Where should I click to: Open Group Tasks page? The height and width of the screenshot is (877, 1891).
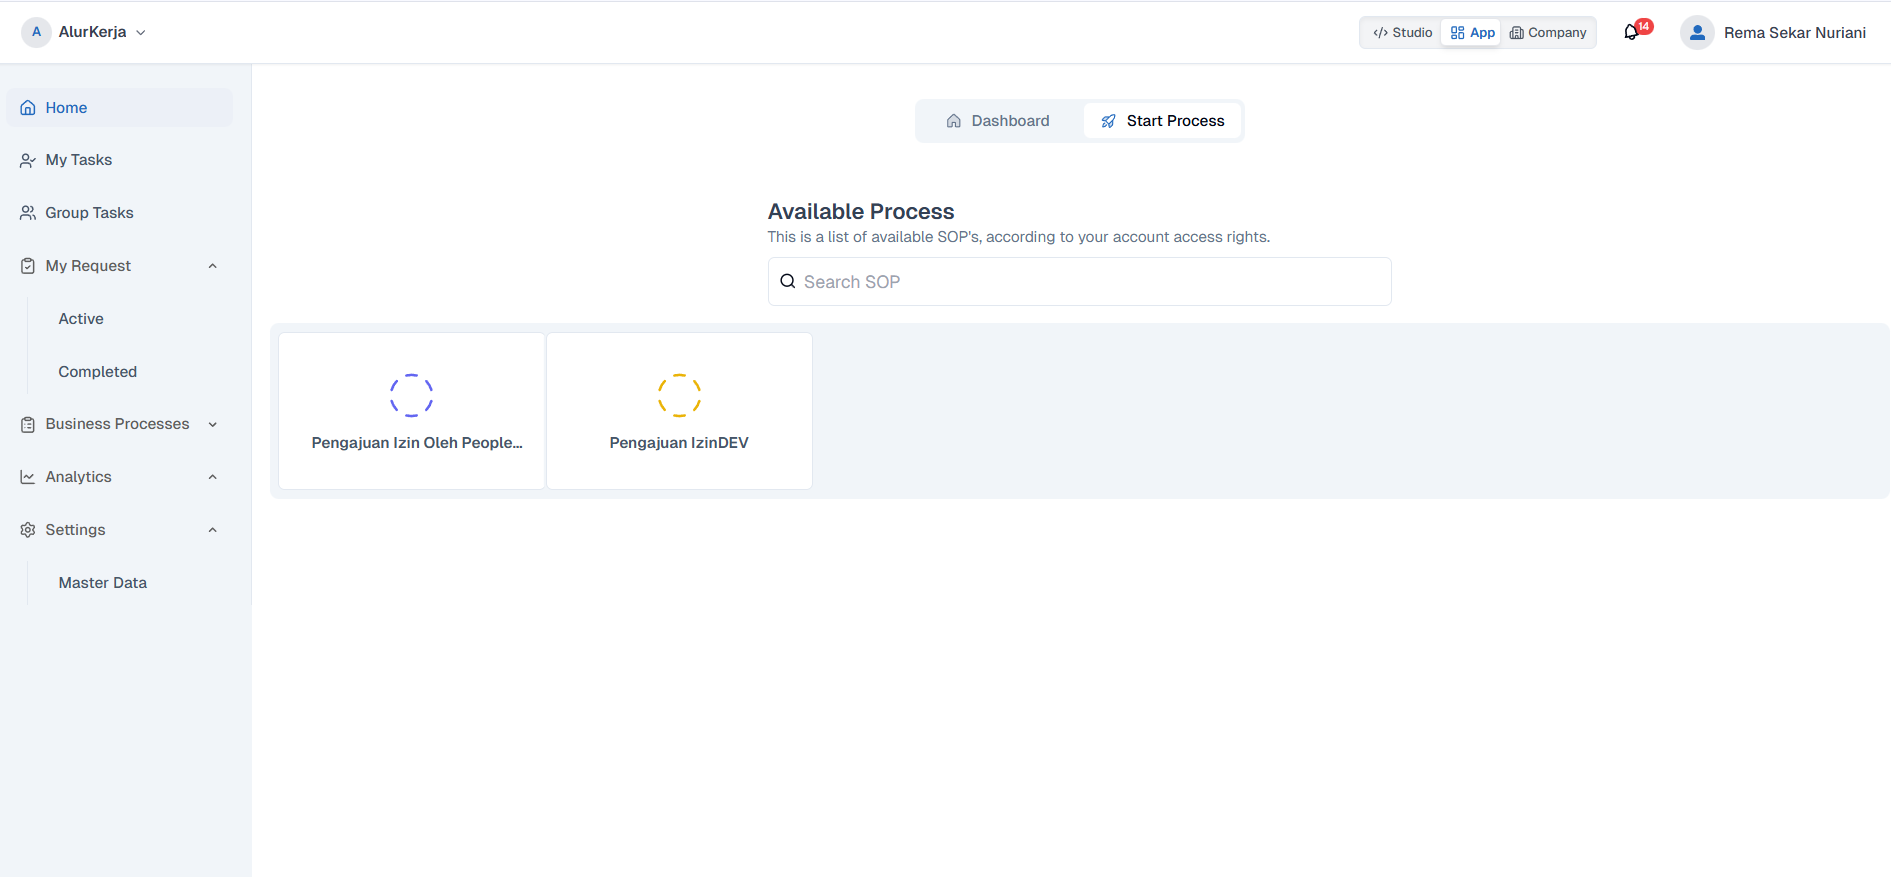coord(120,213)
